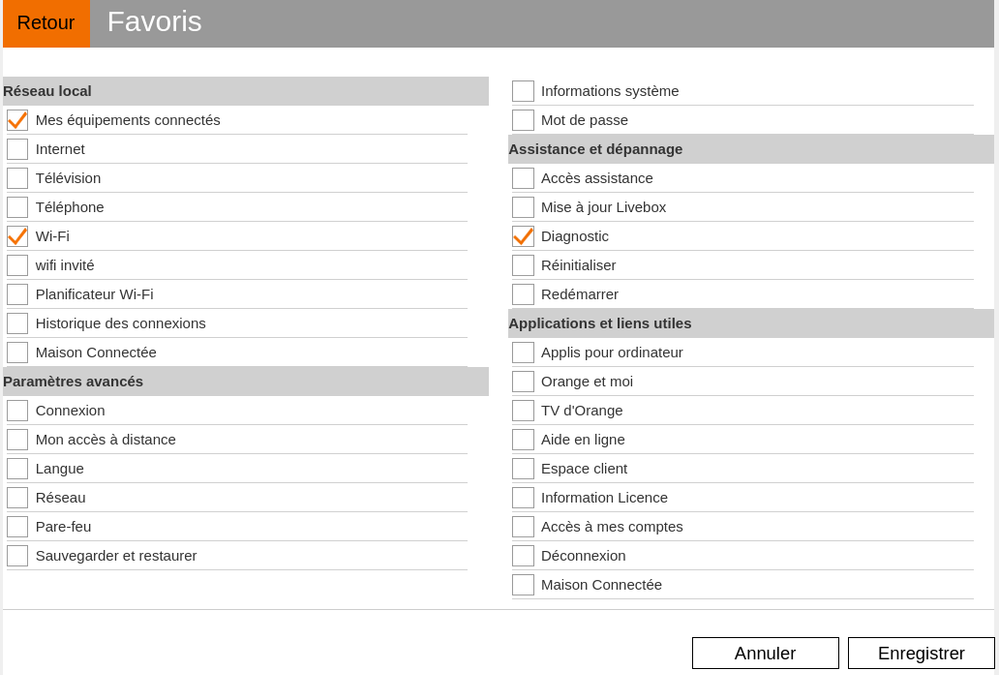The height and width of the screenshot is (675, 999).
Task: Uncheck Mes équipements connectés favorite
Action: (17, 119)
